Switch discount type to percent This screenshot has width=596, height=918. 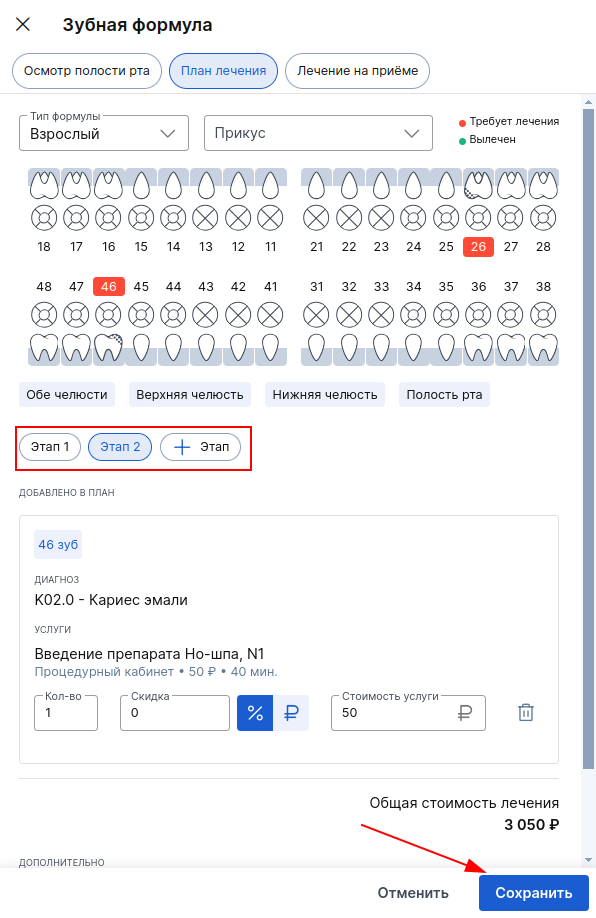pyautogui.click(x=255, y=713)
